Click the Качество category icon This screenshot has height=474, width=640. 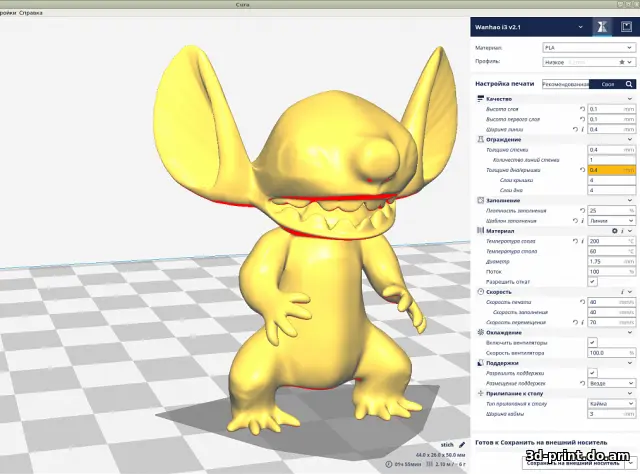click(x=480, y=99)
